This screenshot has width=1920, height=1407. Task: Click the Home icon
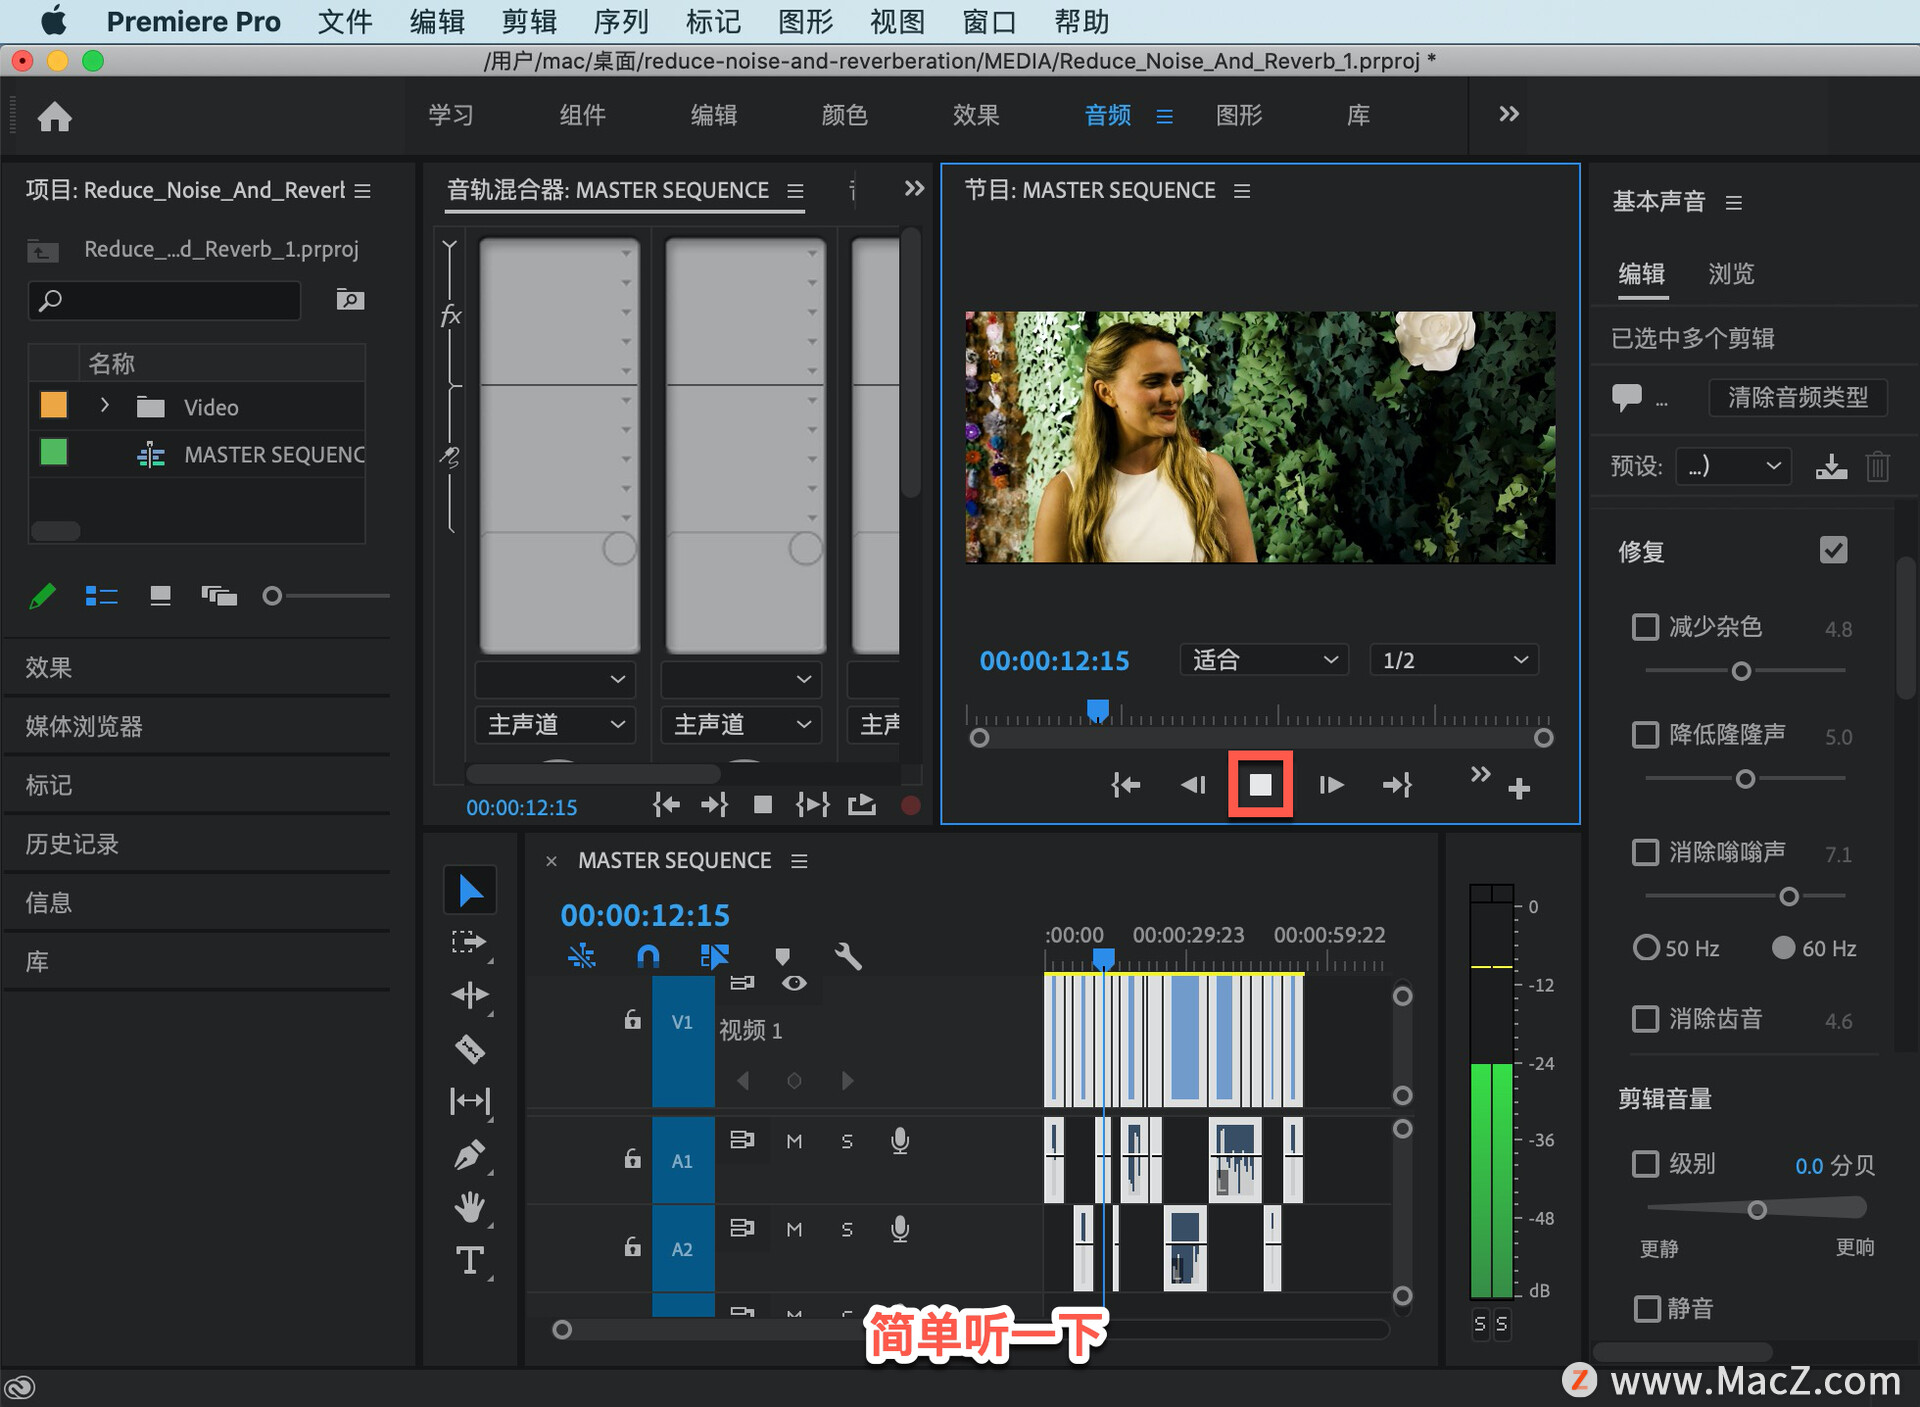55,117
